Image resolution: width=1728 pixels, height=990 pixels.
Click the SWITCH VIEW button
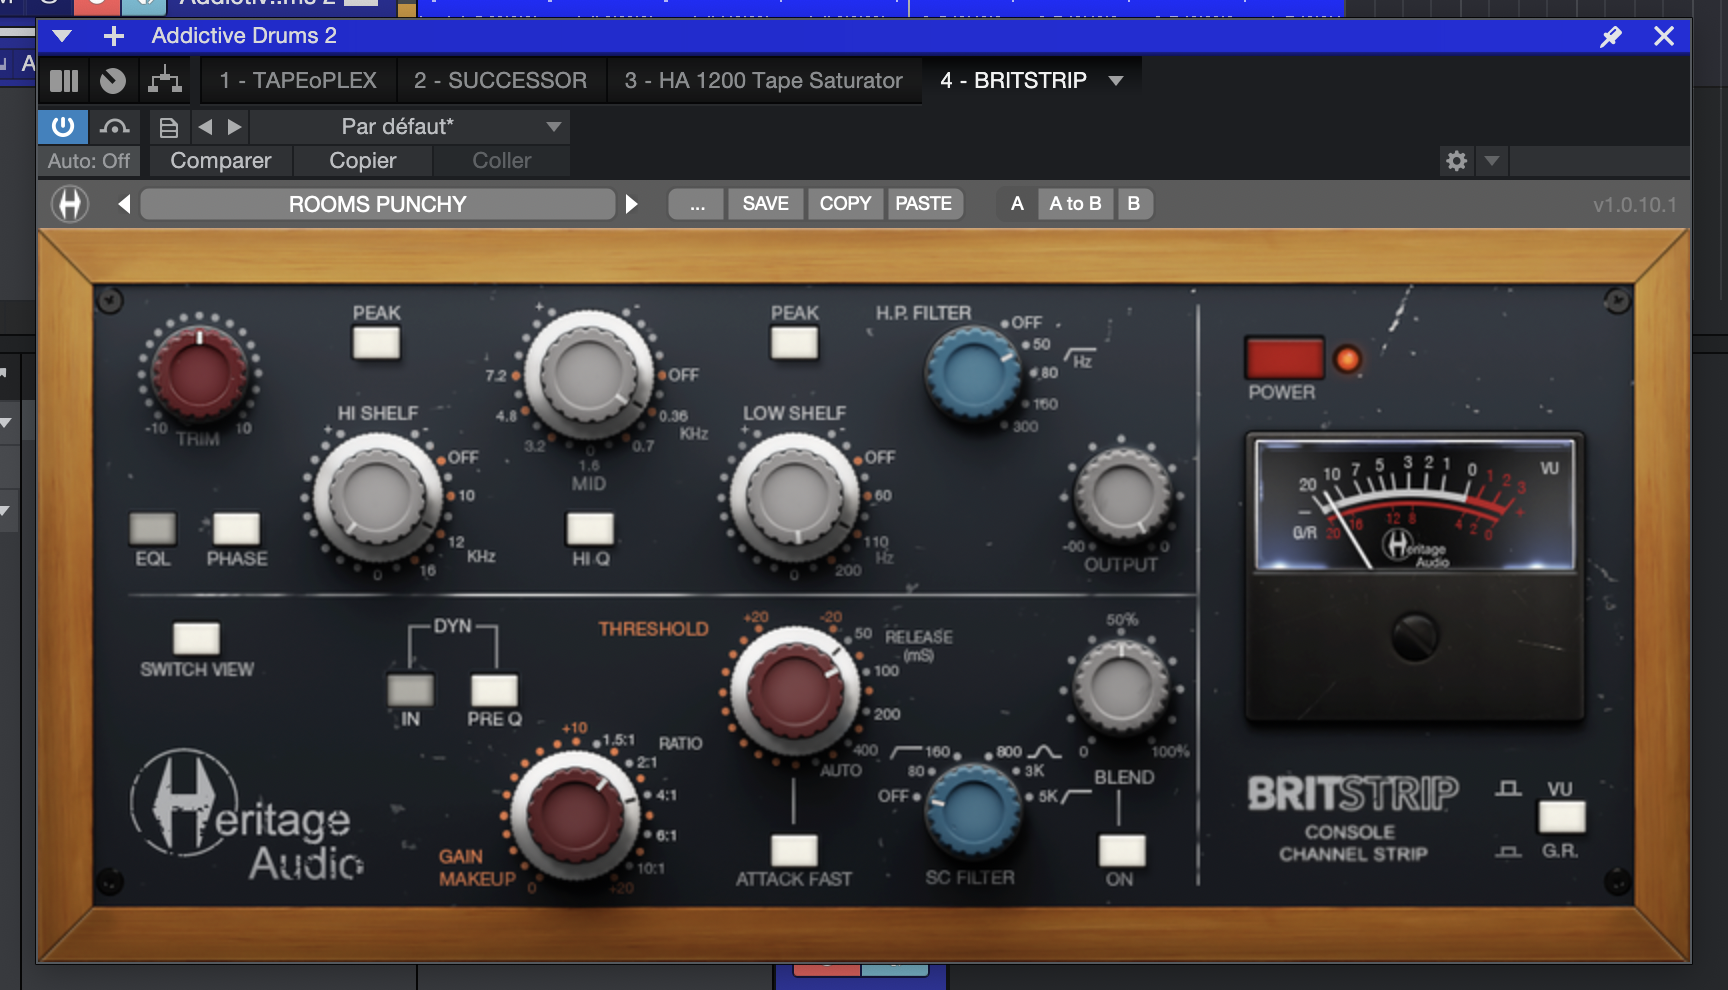click(x=196, y=638)
